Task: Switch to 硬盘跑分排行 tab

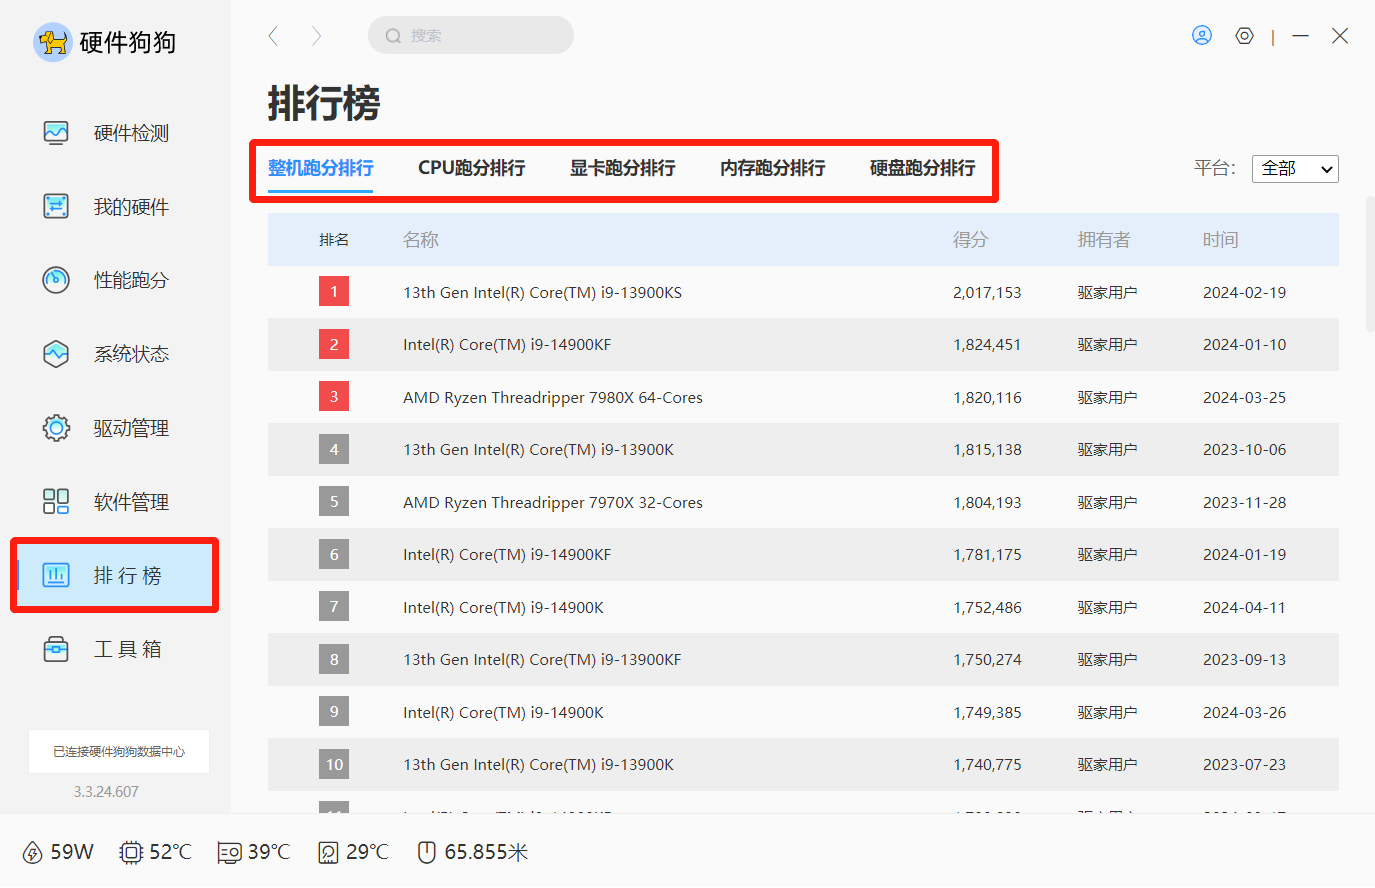Action: 922,168
